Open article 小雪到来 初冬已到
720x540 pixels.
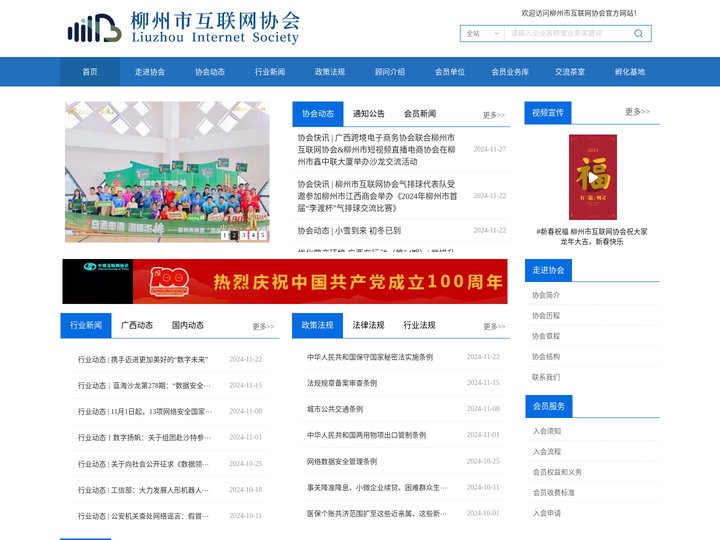pyautogui.click(x=349, y=231)
